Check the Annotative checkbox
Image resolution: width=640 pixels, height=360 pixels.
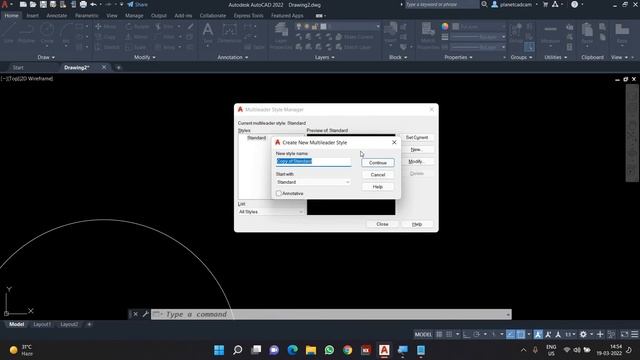click(x=279, y=193)
